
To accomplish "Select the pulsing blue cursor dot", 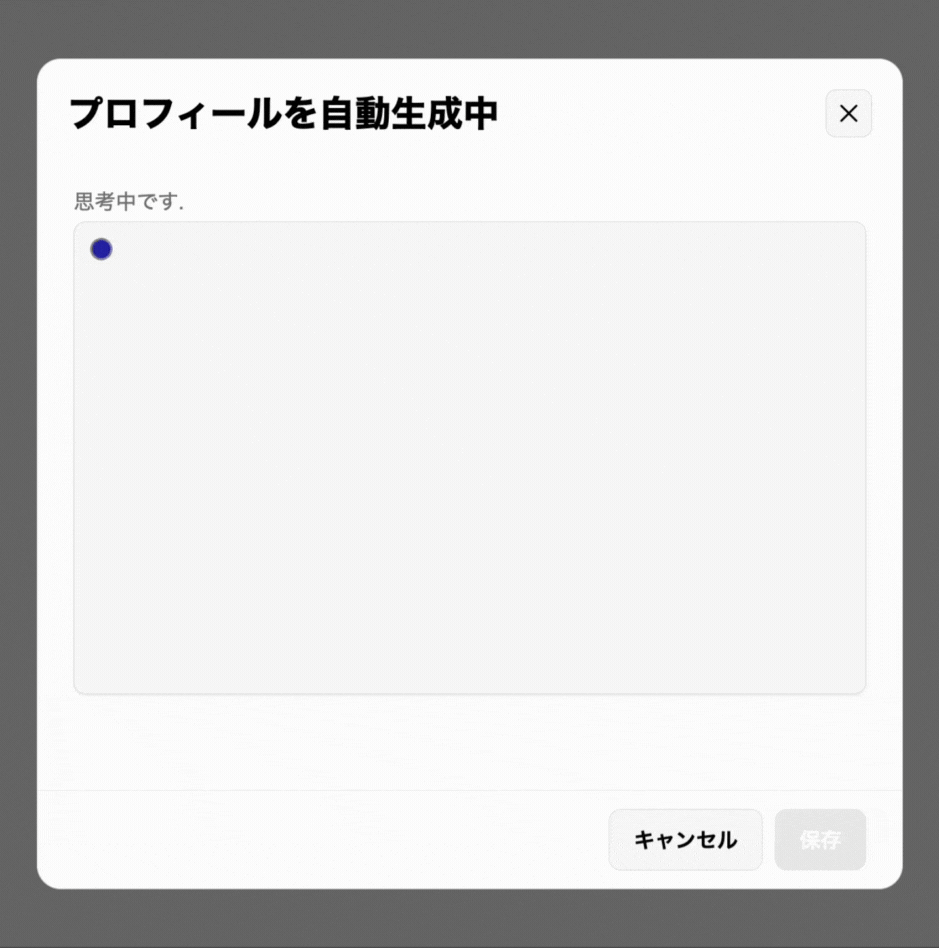I will 101,249.
